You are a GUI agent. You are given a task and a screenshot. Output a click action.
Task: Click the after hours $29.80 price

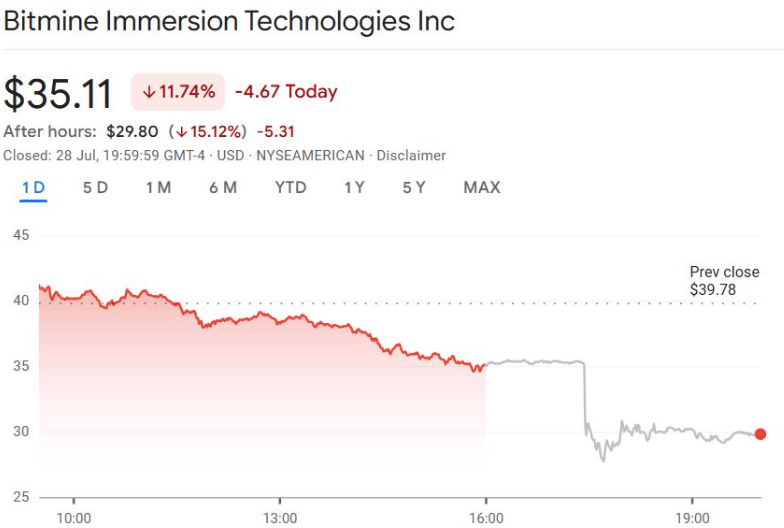click(x=131, y=132)
